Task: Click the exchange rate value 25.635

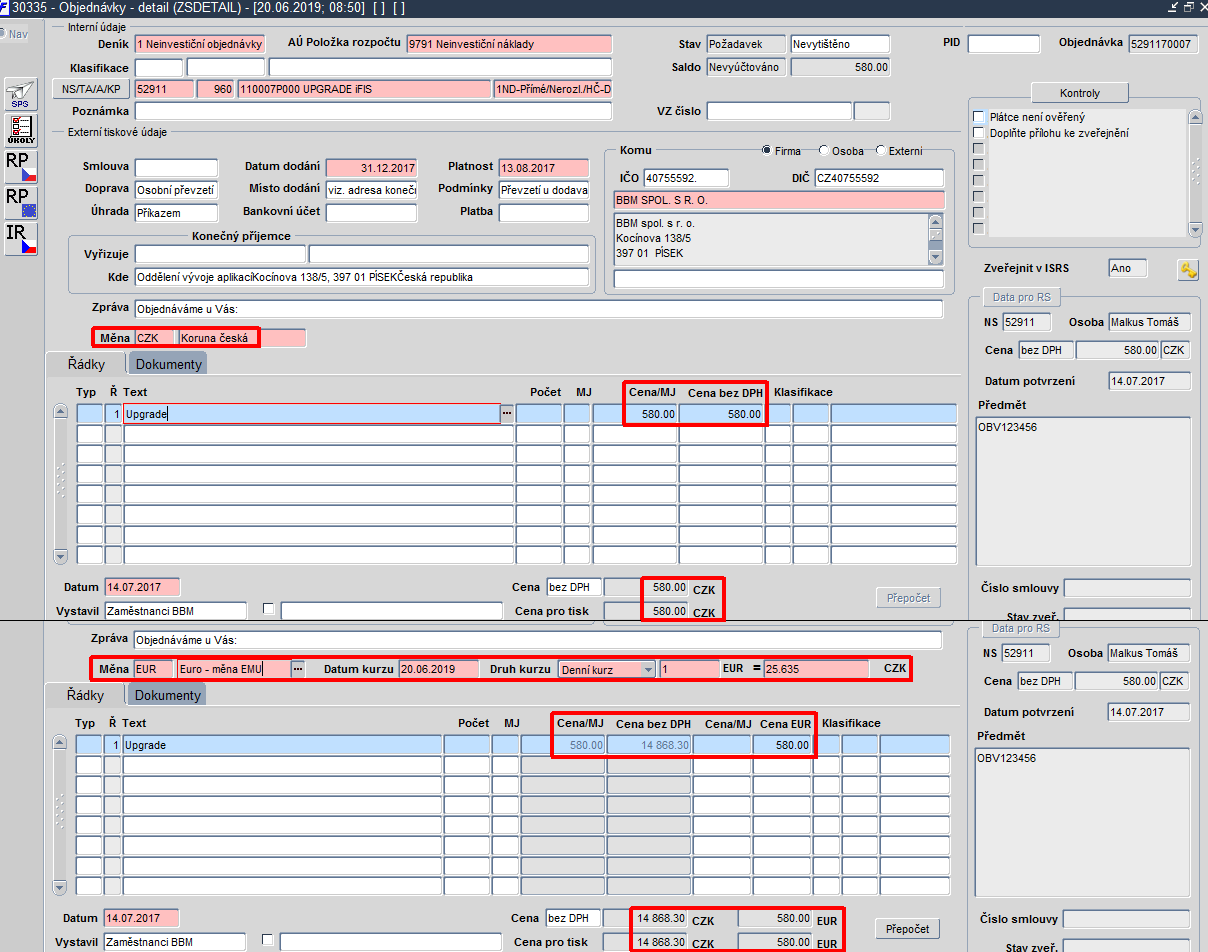Action: click(816, 669)
